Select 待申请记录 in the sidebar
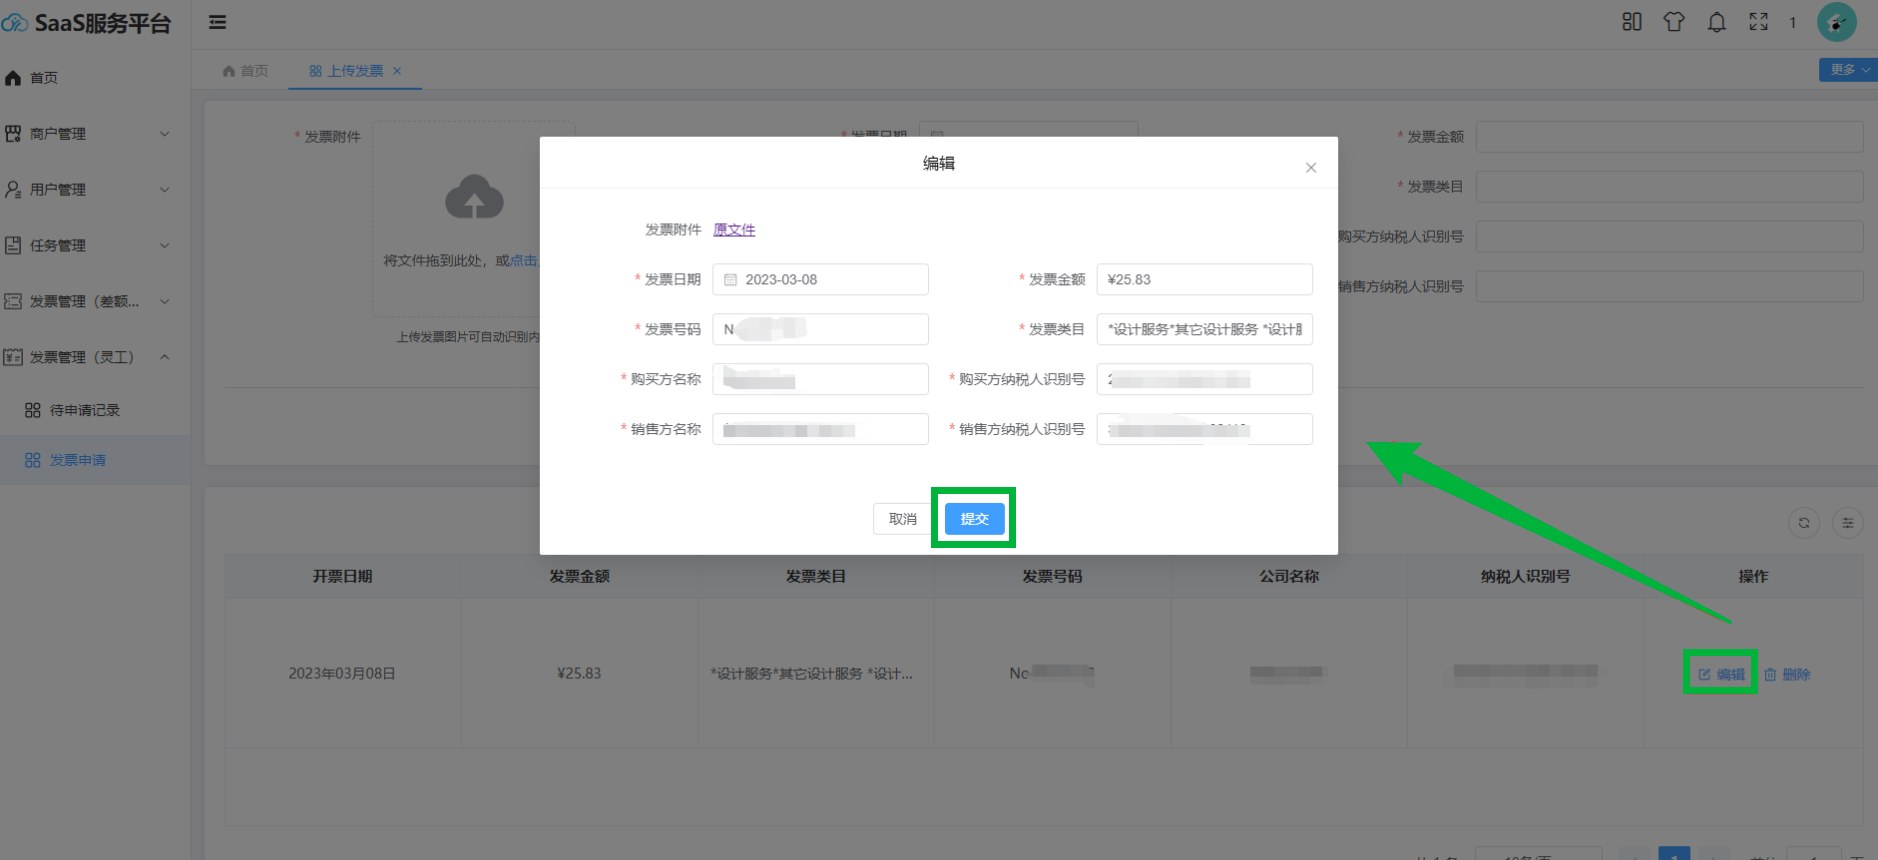This screenshot has height=860, width=1878. [x=84, y=410]
